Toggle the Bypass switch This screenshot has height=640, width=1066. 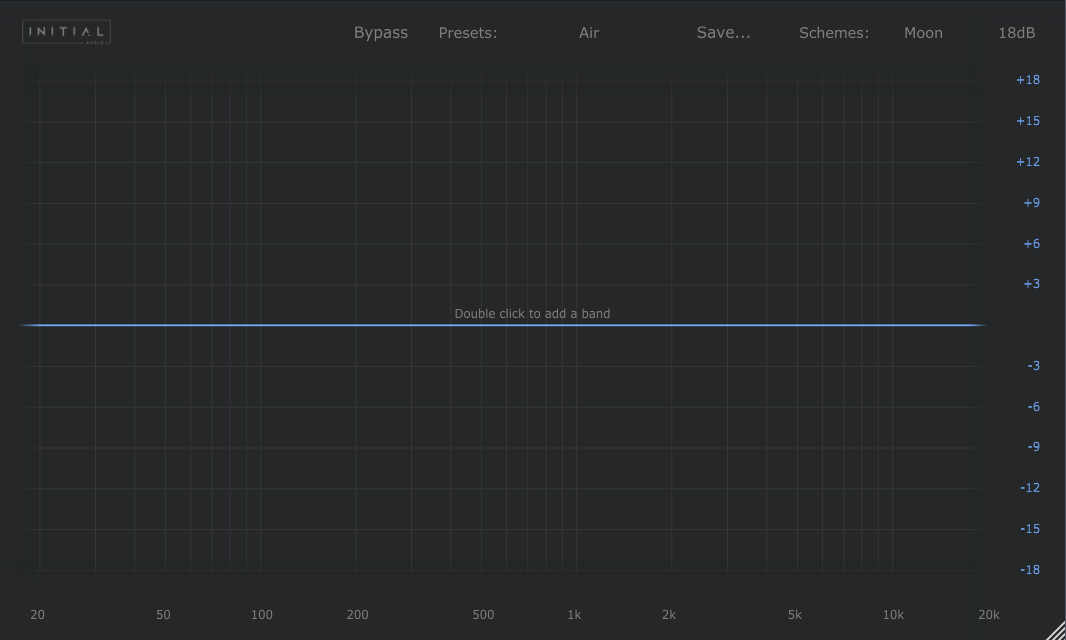point(381,32)
